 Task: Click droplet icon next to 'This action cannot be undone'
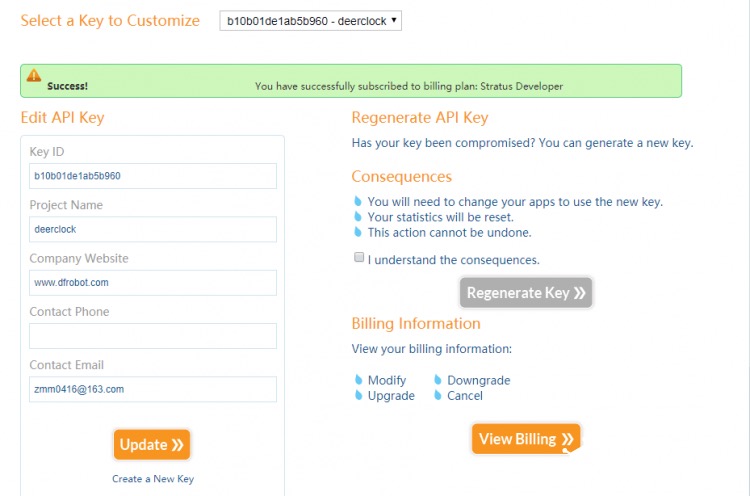pyautogui.click(x=357, y=232)
